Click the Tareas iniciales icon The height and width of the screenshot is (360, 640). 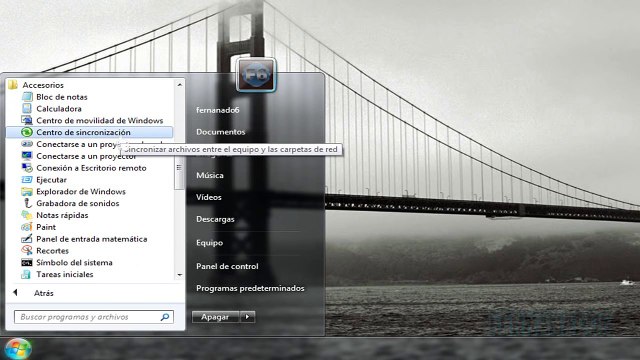[26, 274]
